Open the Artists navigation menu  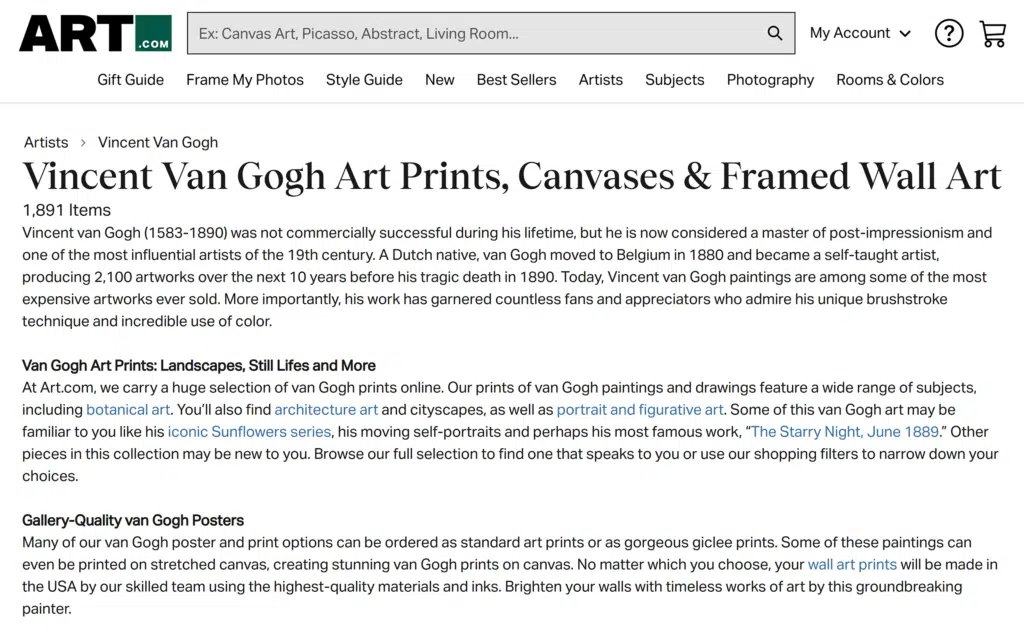pyautogui.click(x=600, y=80)
